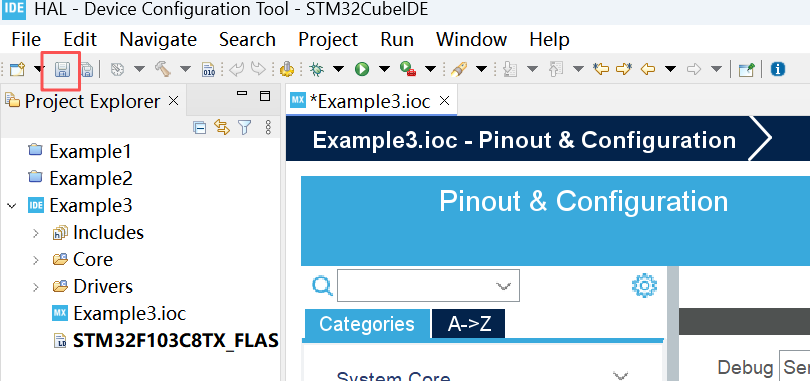Click the Project Explorer filter funnel icon
810x381 pixels.
pyautogui.click(x=244, y=127)
